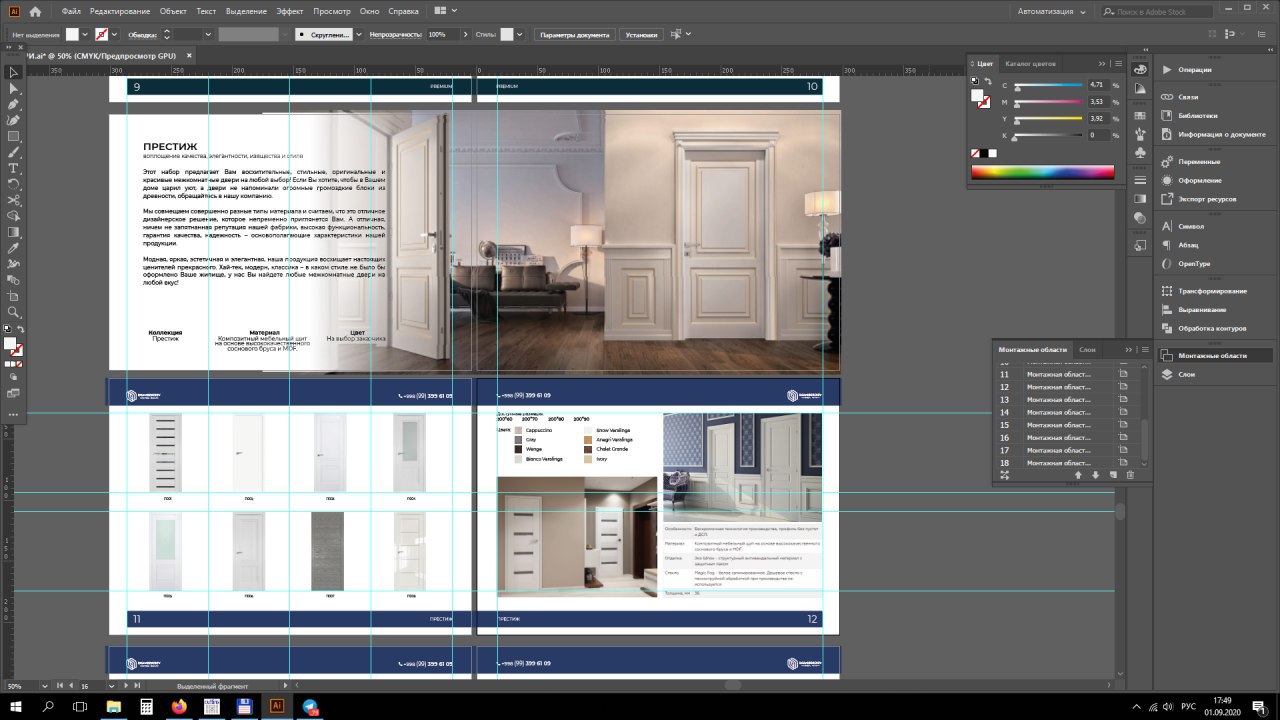Toggle orientation icon for artboard 14

(1123, 412)
